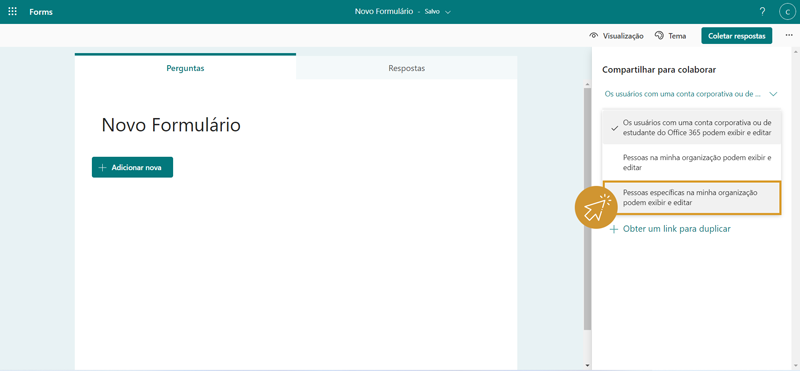
Task: Choose Pessoas na minha organização option
Action: click(691, 163)
